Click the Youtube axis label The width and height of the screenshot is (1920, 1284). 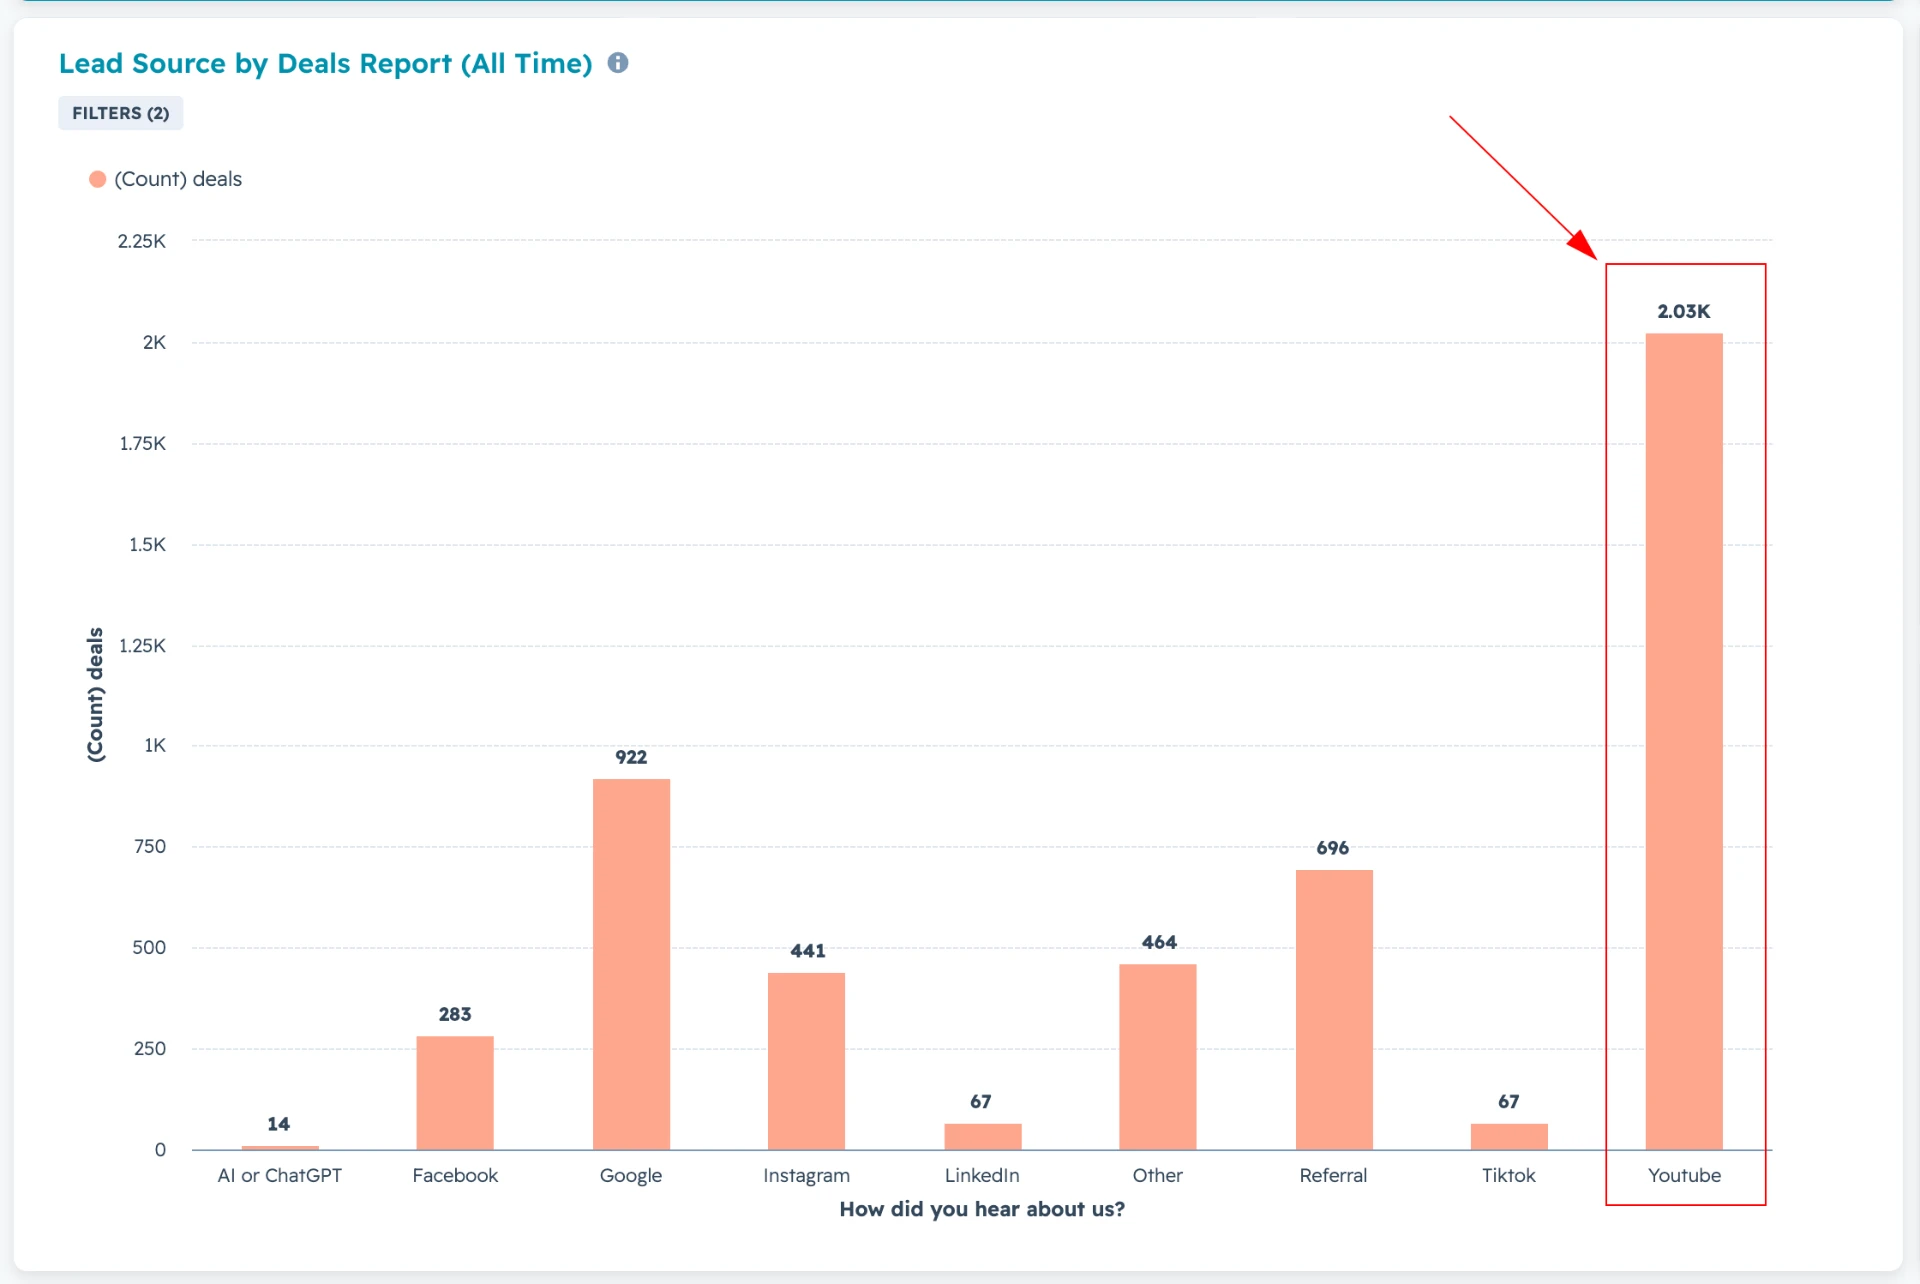coord(1684,1175)
